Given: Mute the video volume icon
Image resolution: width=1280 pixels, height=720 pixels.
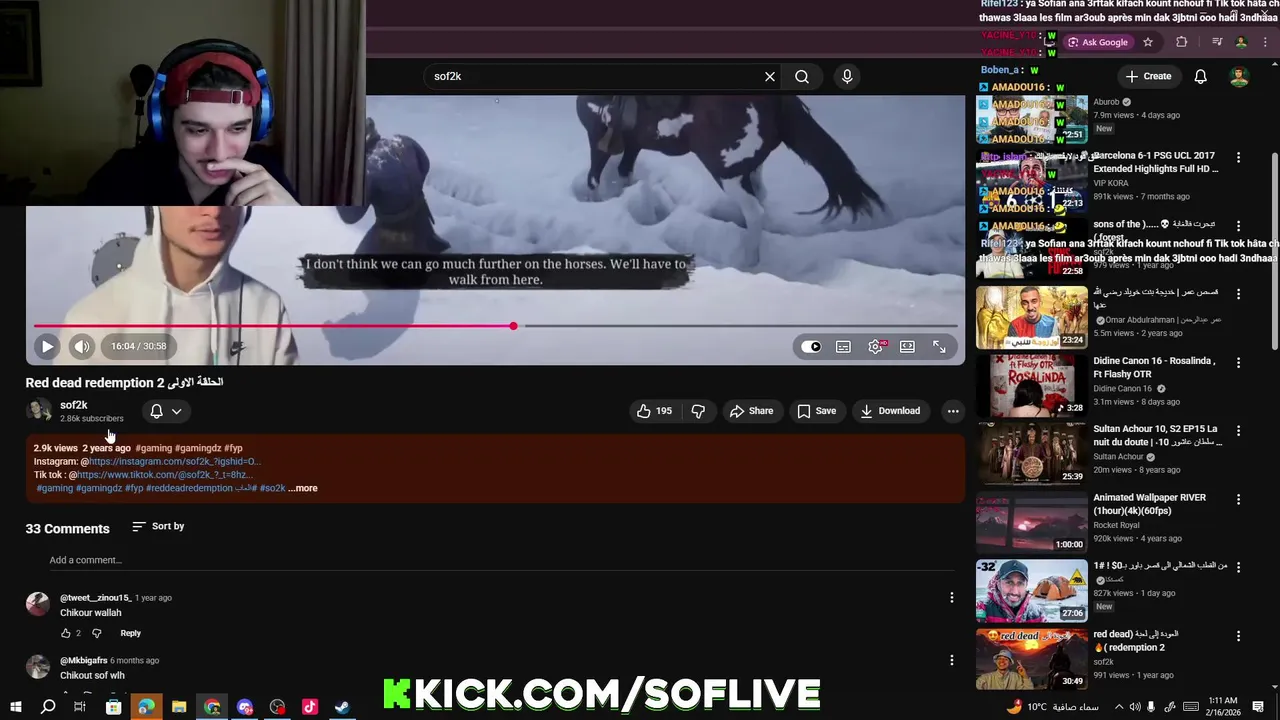Looking at the screenshot, I should 82,346.
